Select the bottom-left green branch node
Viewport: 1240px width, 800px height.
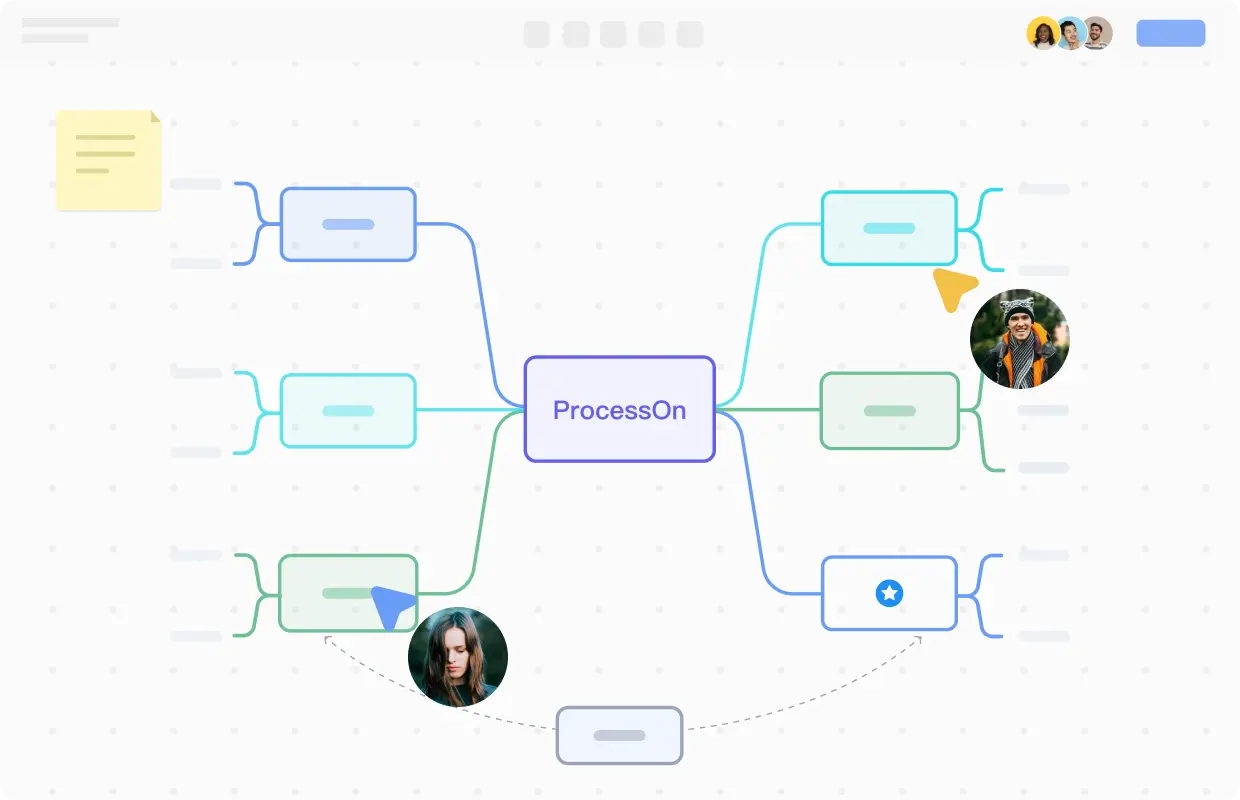pyautogui.click(x=330, y=592)
